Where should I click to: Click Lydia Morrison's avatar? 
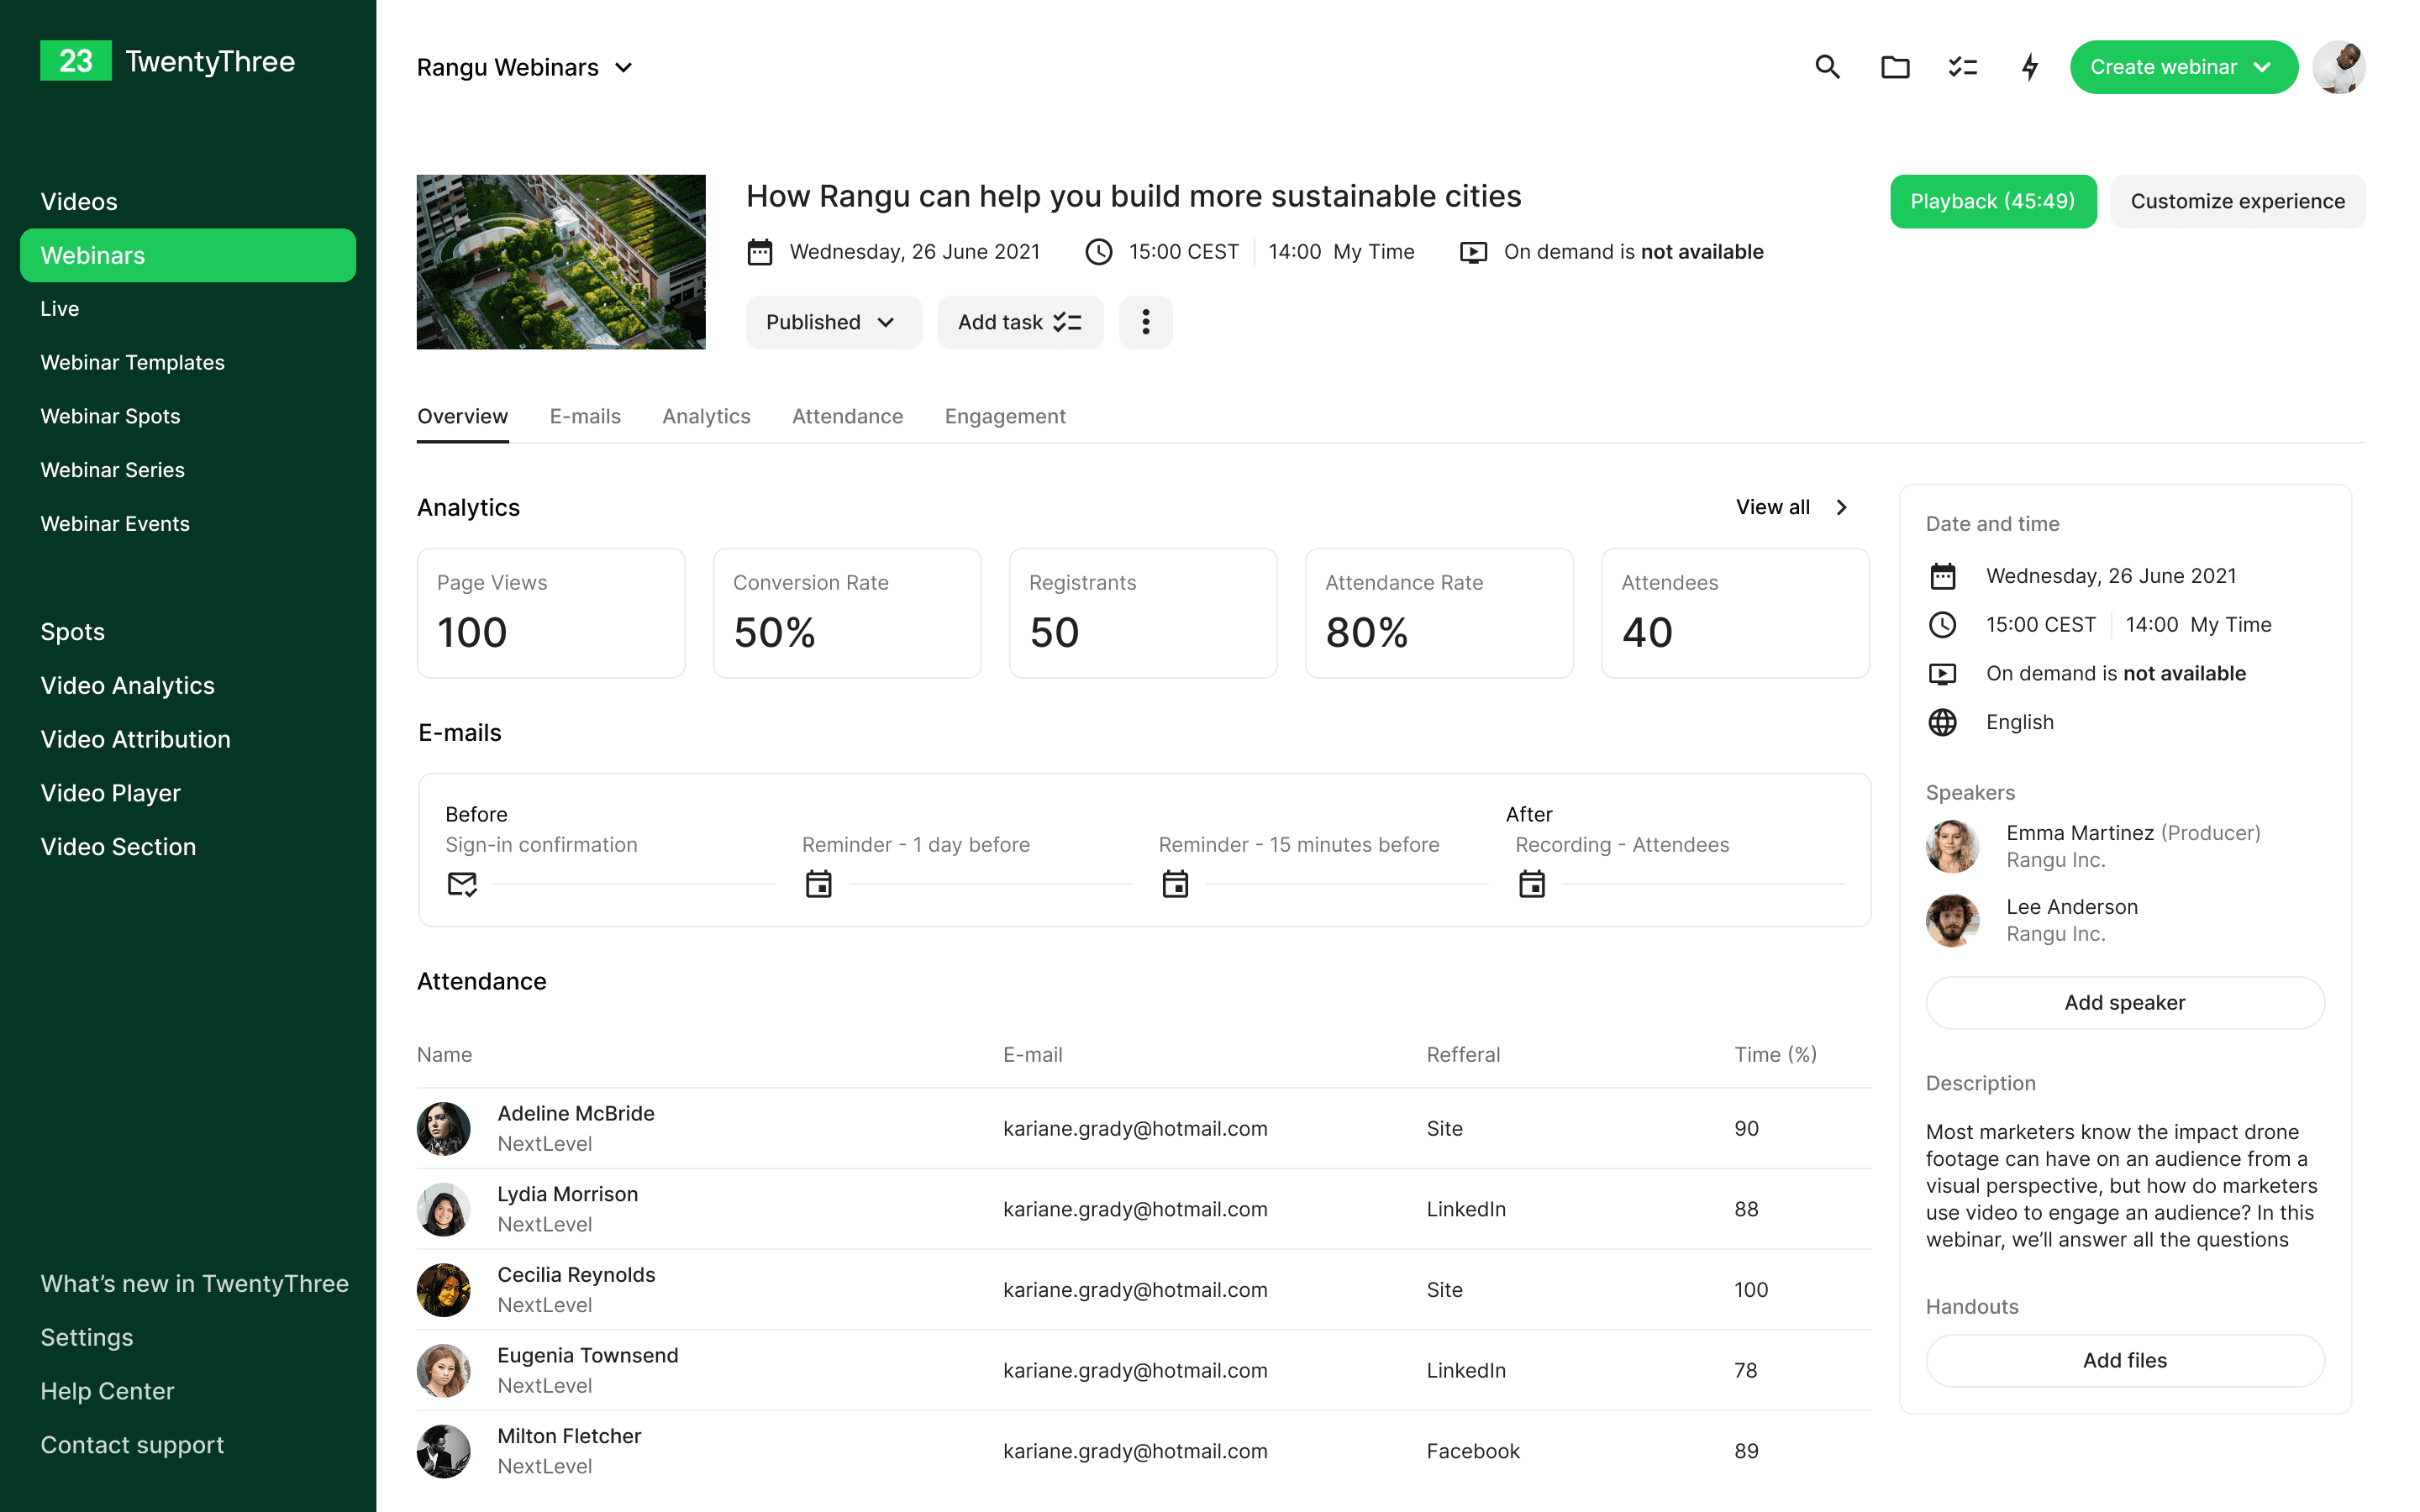(444, 1210)
